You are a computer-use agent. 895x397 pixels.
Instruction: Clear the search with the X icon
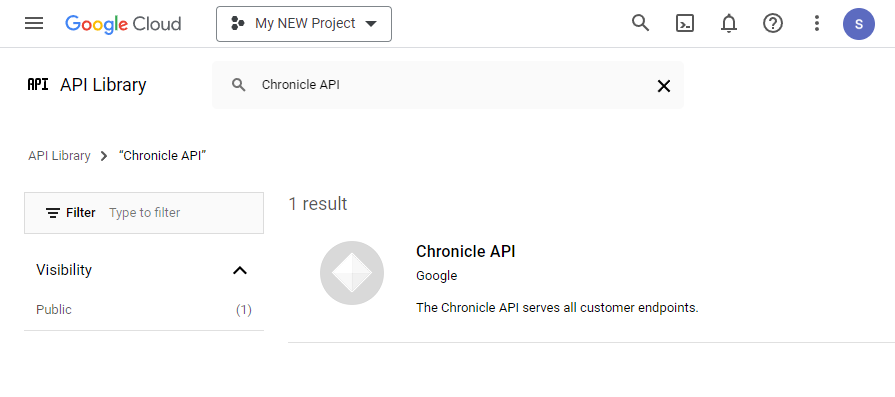(663, 86)
